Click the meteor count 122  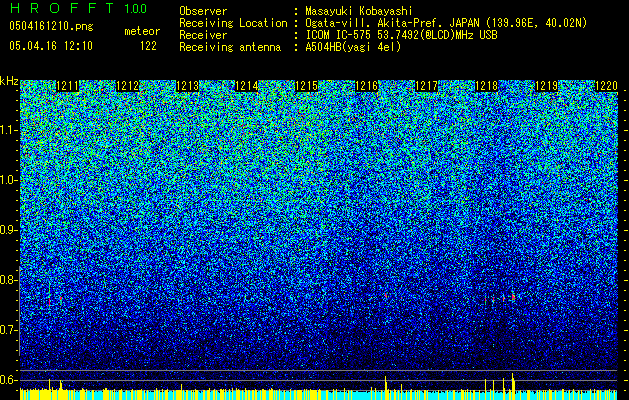click(x=148, y=46)
